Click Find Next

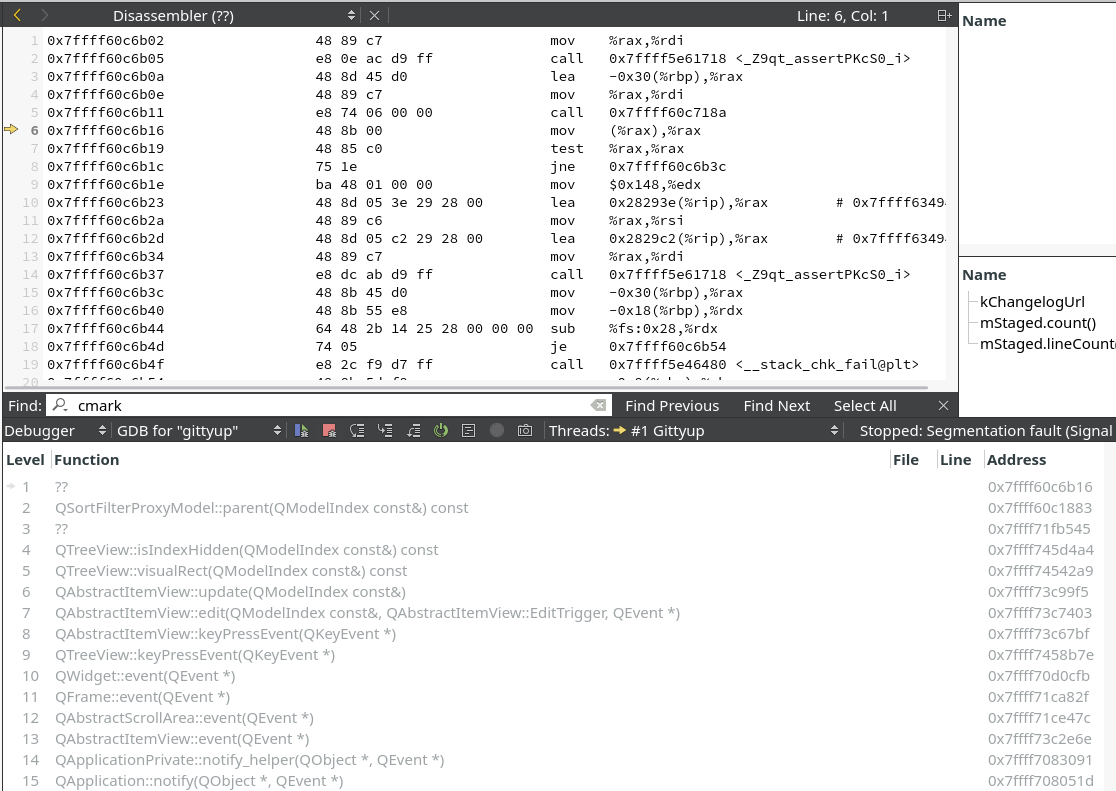777,405
